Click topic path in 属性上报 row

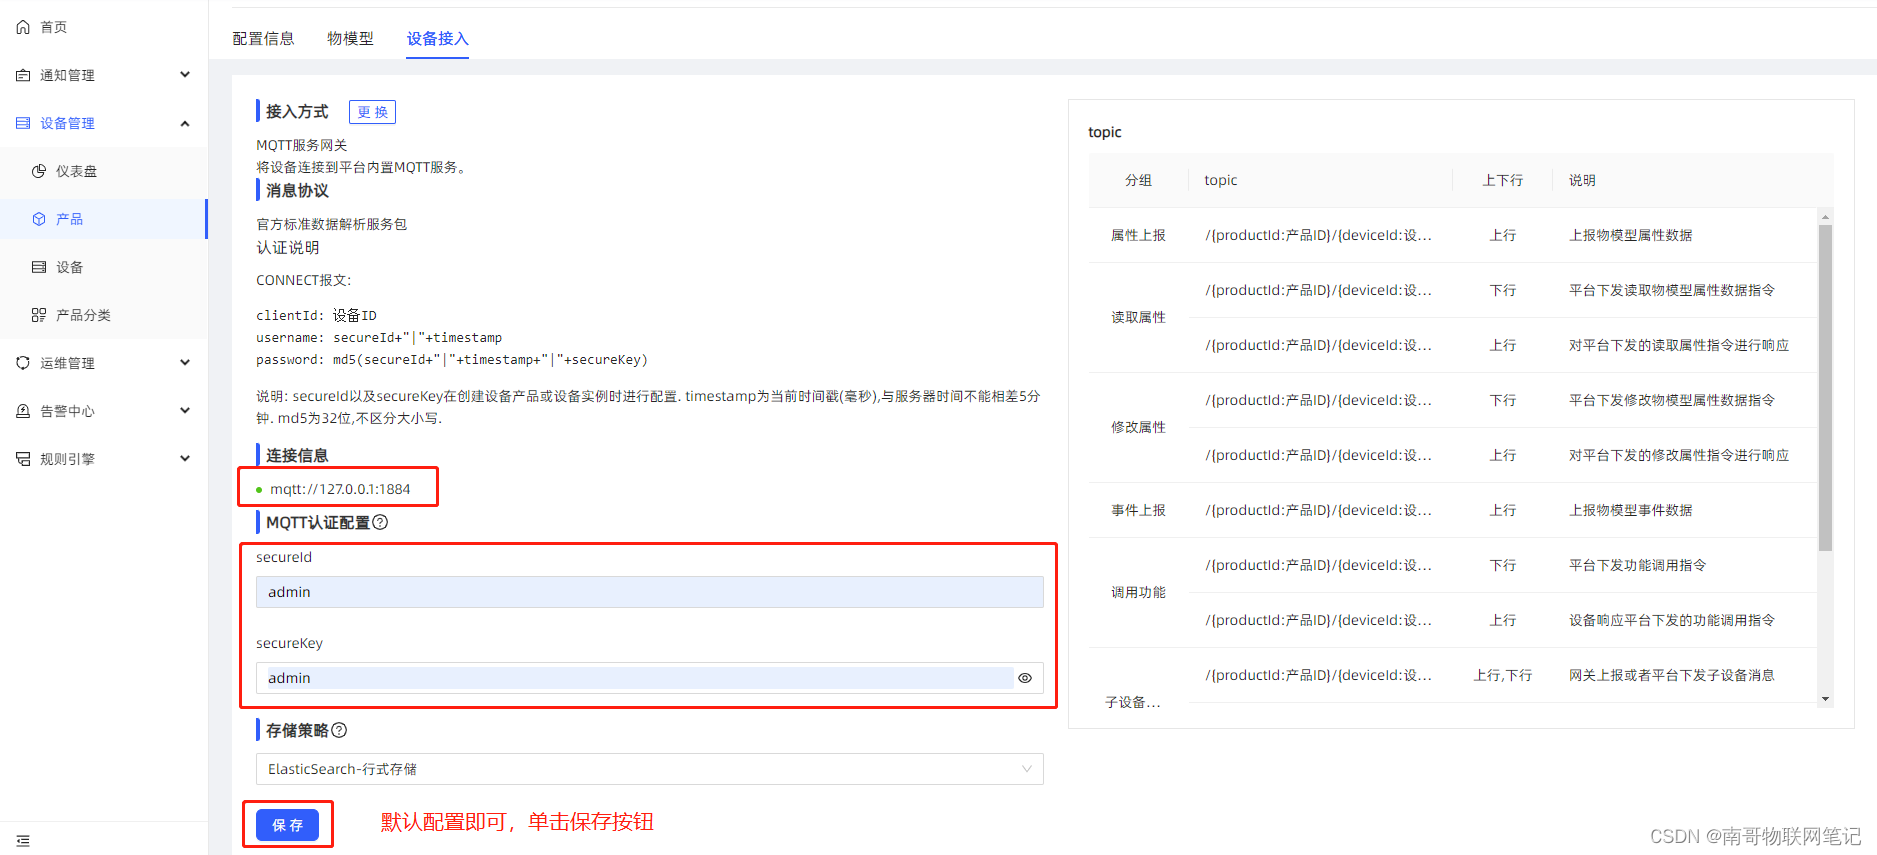click(x=1318, y=235)
